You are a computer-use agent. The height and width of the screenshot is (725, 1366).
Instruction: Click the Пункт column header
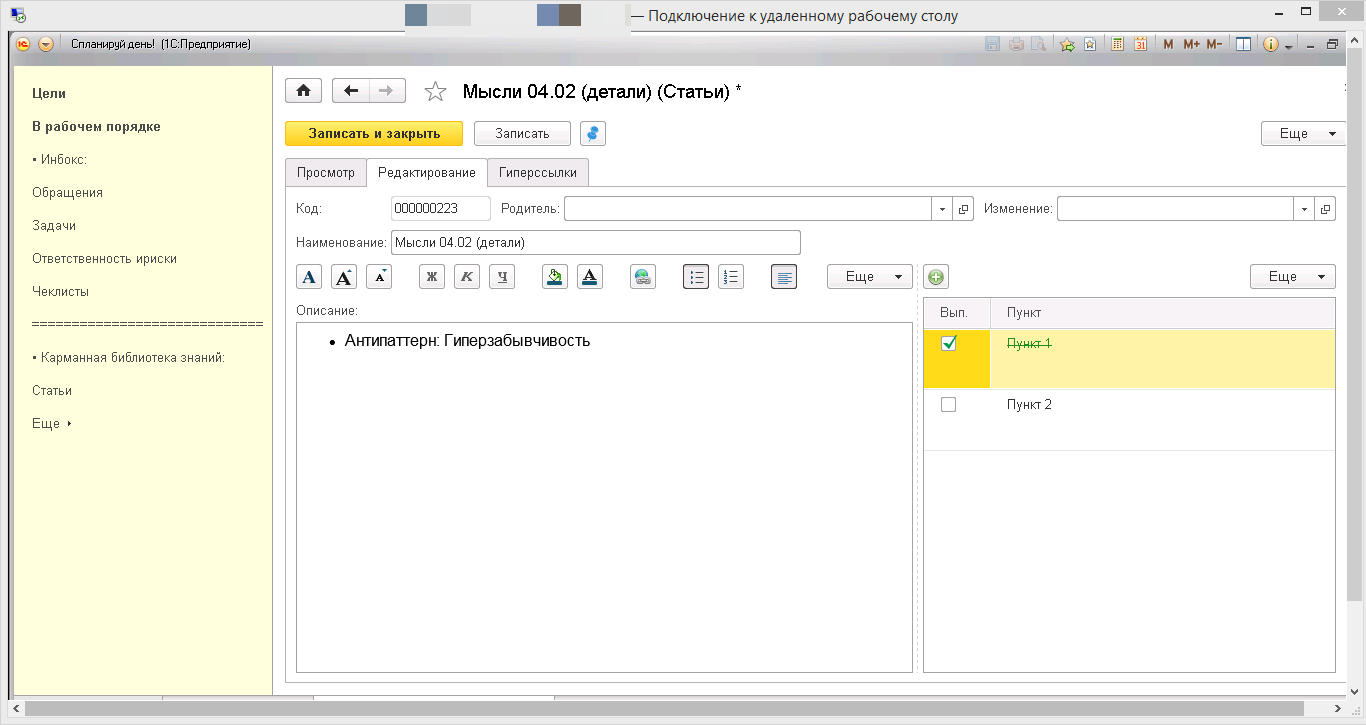(1162, 313)
